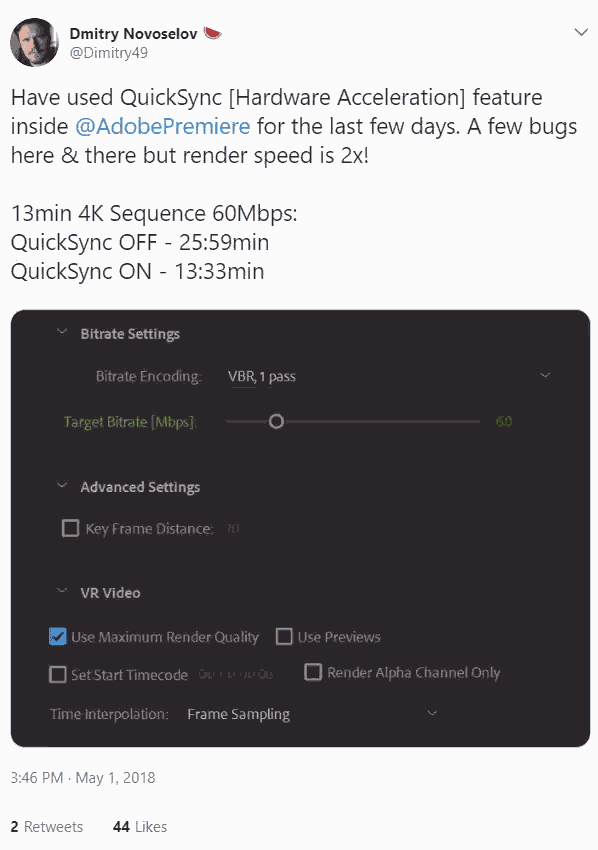
Task: Enable the Set Start Timecode checkbox
Action: (57, 674)
